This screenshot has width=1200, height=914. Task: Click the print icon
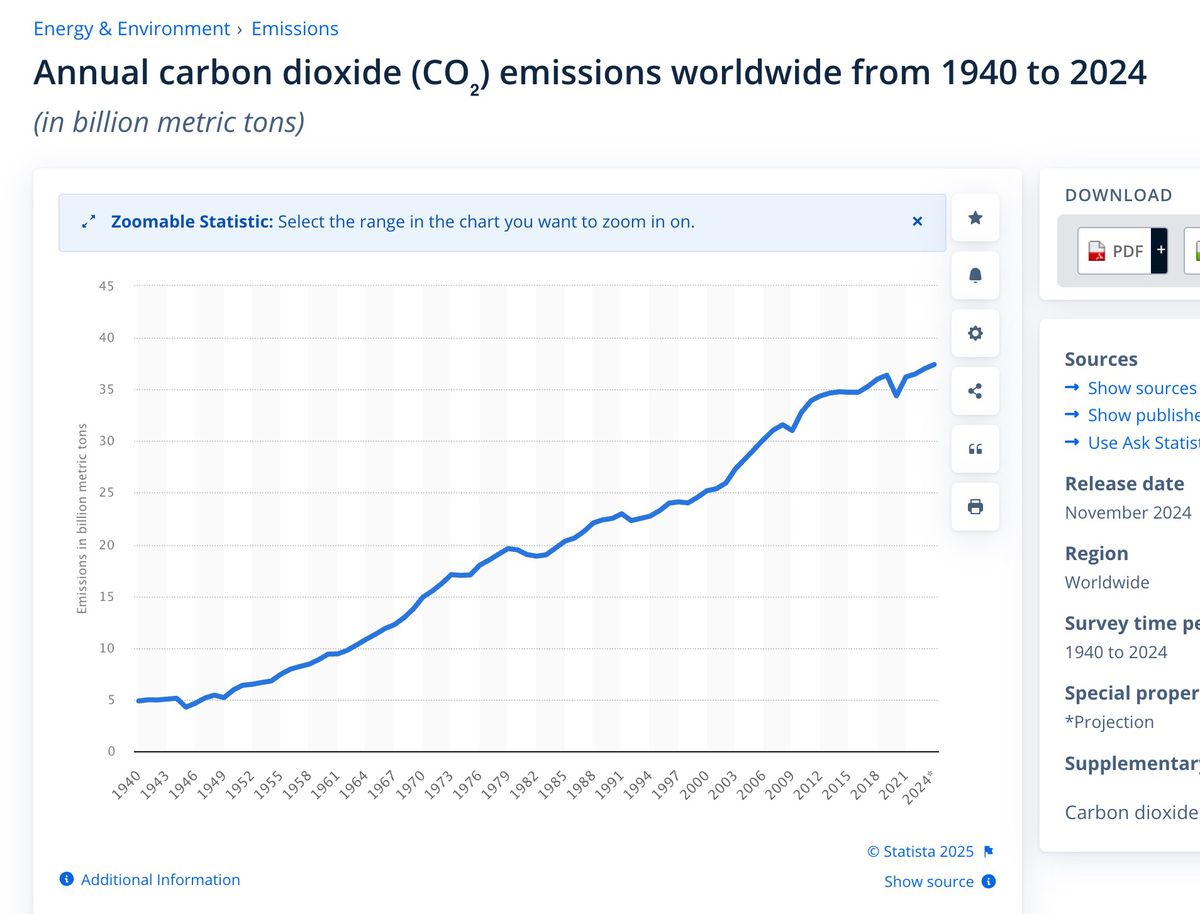pyautogui.click(x=976, y=507)
